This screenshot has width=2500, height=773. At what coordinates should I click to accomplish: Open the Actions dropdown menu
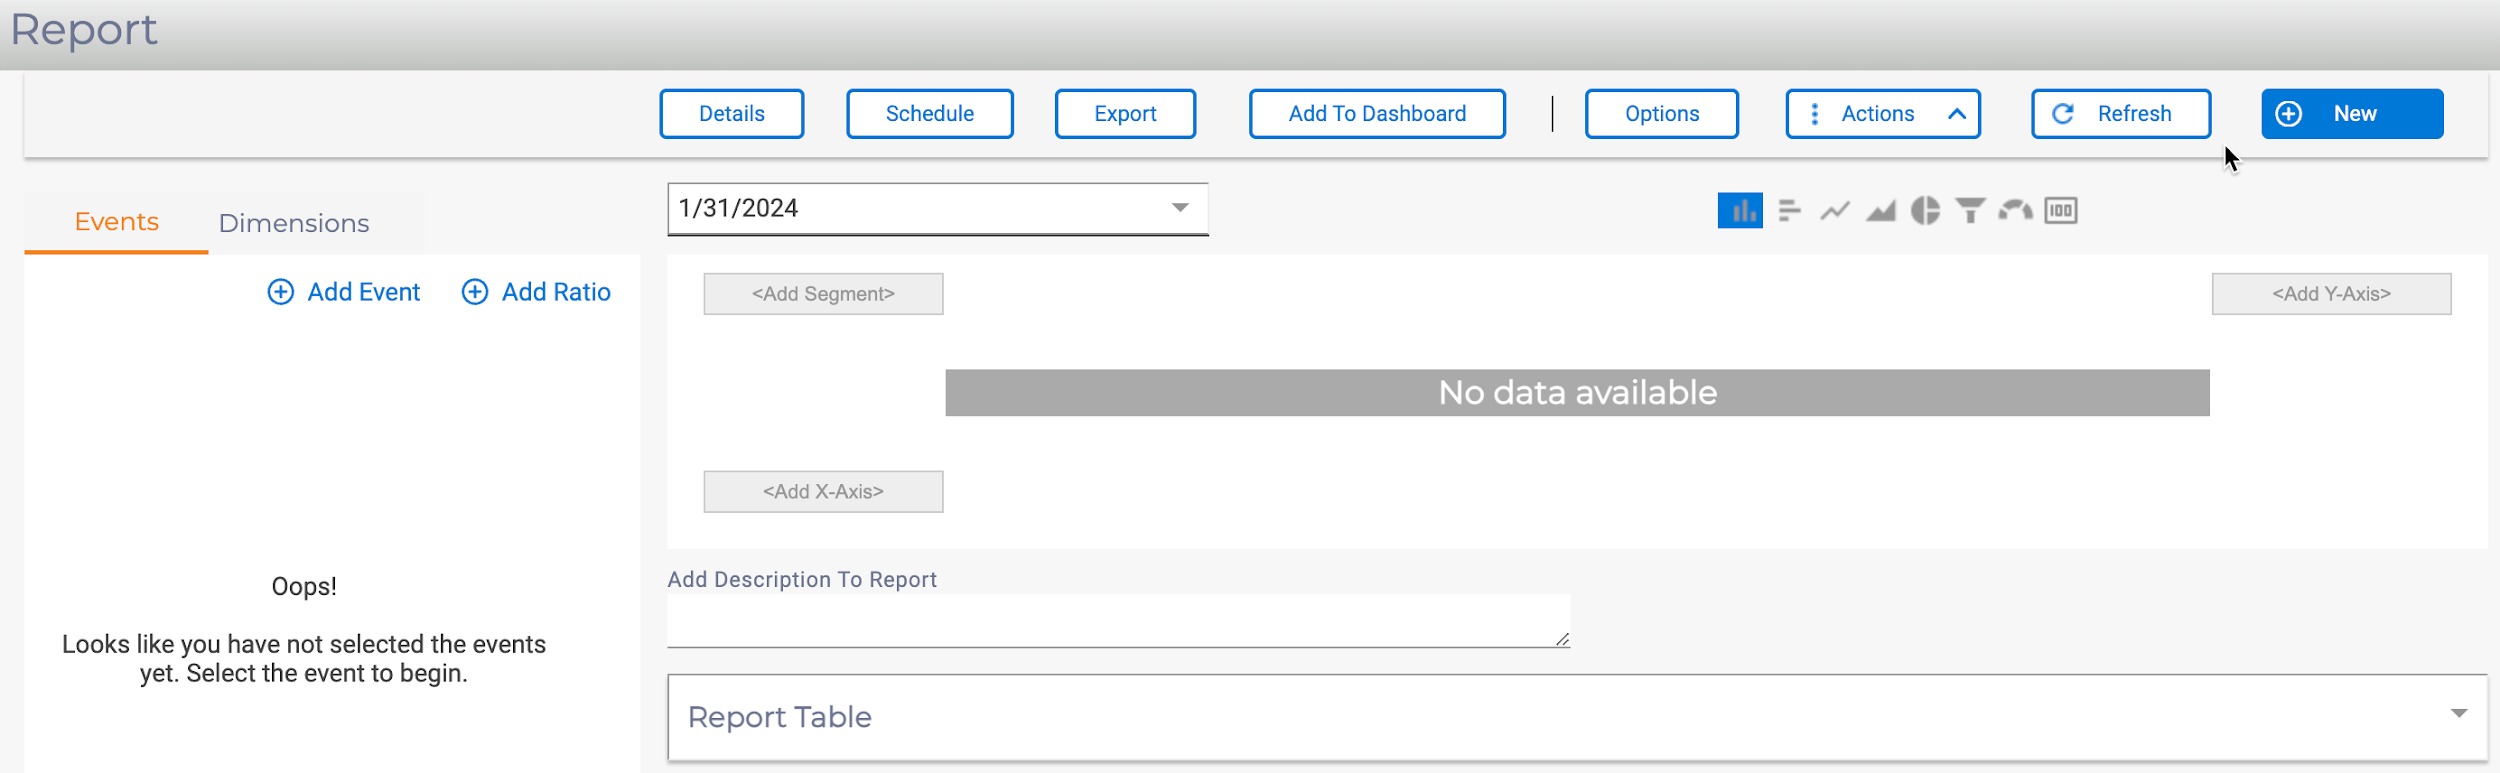click(1882, 114)
